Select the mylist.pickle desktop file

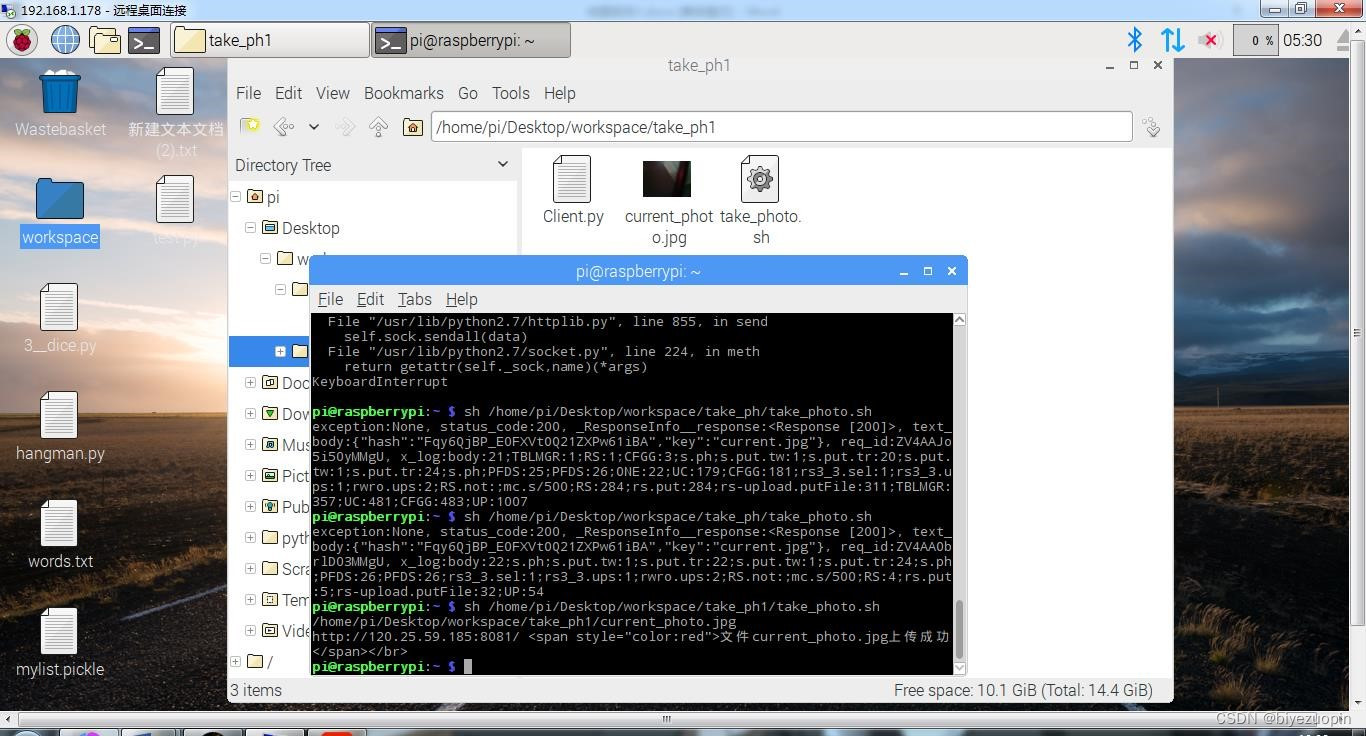tap(60, 643)
